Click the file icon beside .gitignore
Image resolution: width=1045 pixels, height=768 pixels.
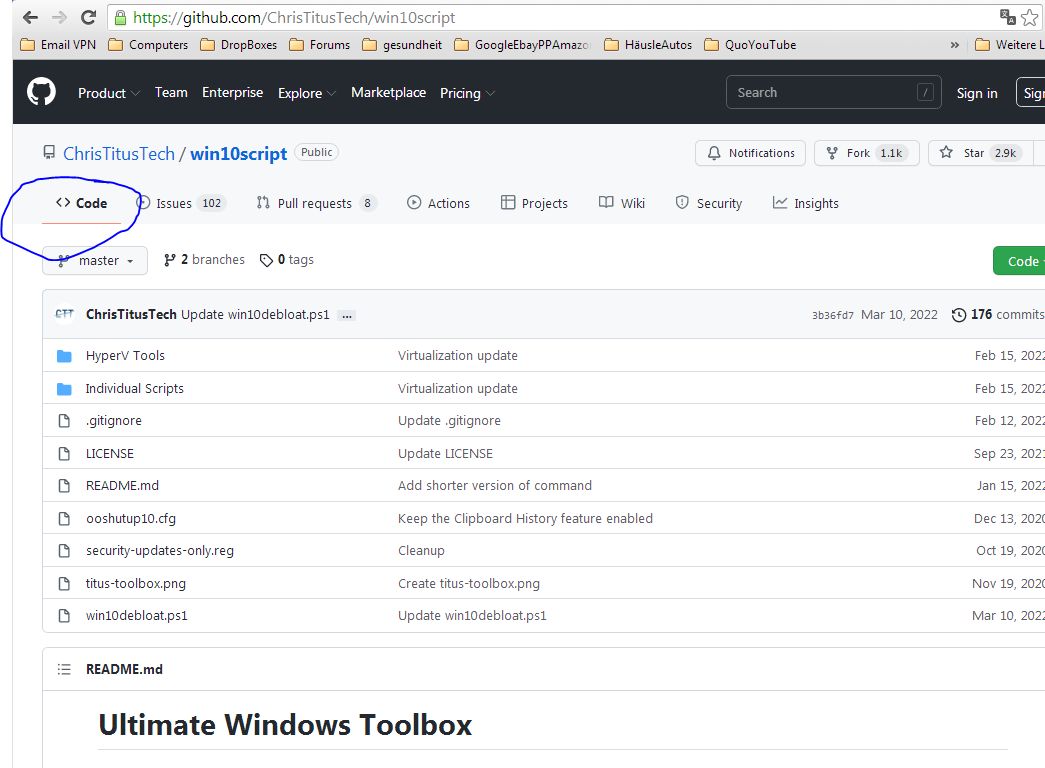[x=64, y=421]
